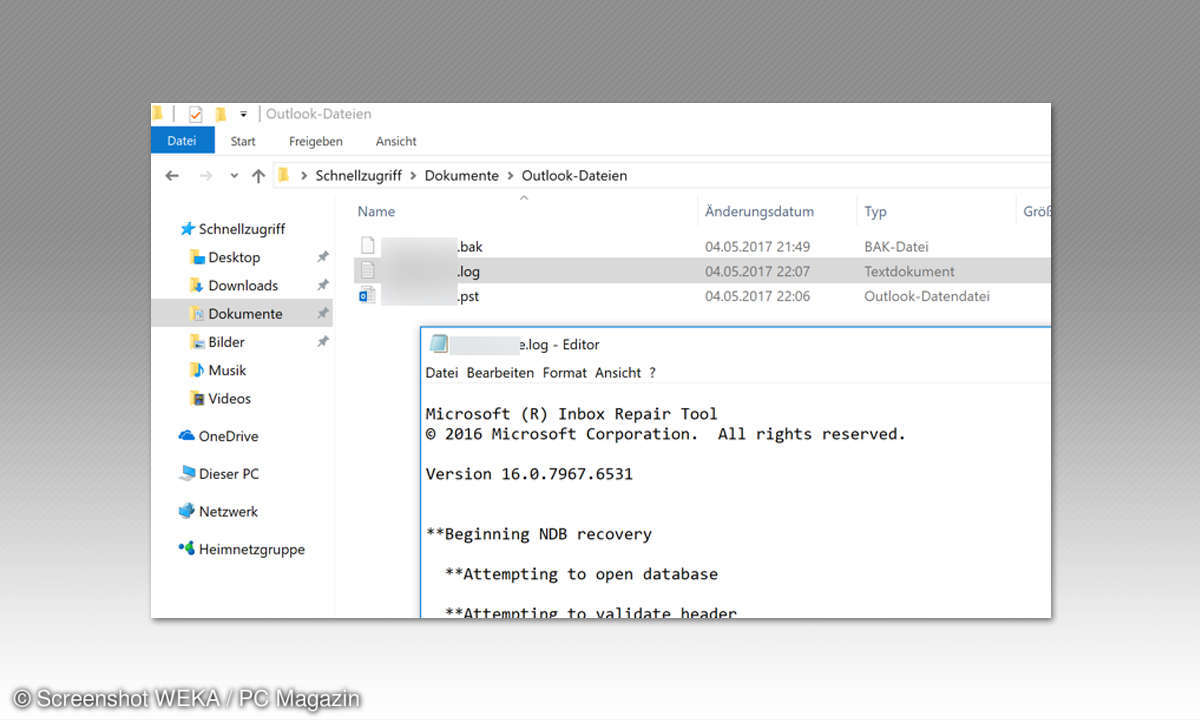The width and height of the screenshot is (1200, 720).
Task: Select Dokumente in the address breadcrumb
Action: 462,175
